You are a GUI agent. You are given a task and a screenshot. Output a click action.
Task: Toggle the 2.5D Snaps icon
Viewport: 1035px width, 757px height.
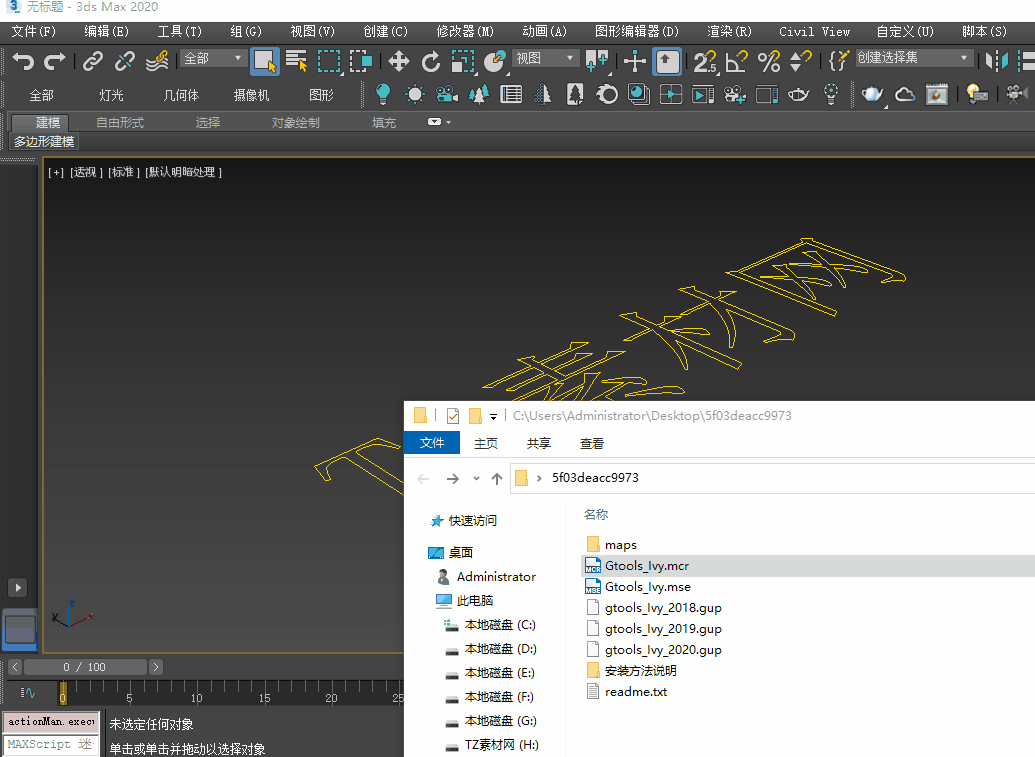pos(705,62)
